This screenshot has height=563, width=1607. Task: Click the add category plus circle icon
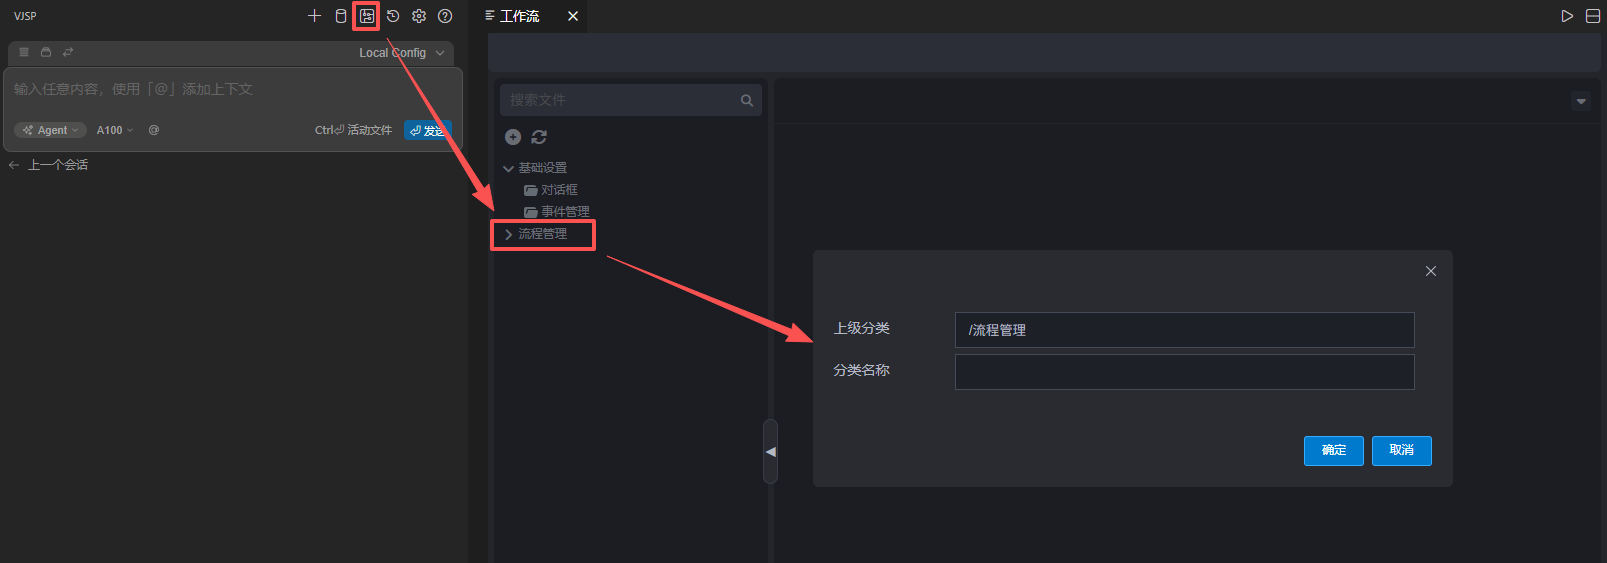click(513, 137)
